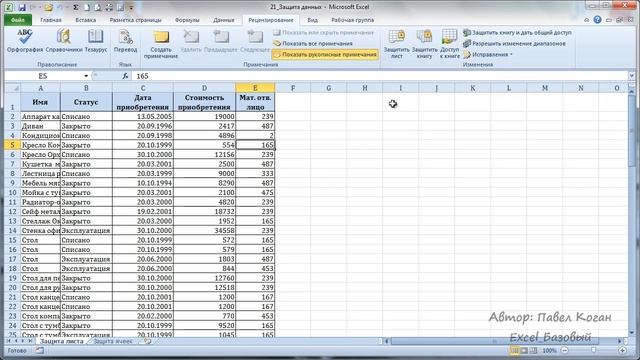
Task: Open Excel Help question mark icon
Action: click(x=597, y=20)
